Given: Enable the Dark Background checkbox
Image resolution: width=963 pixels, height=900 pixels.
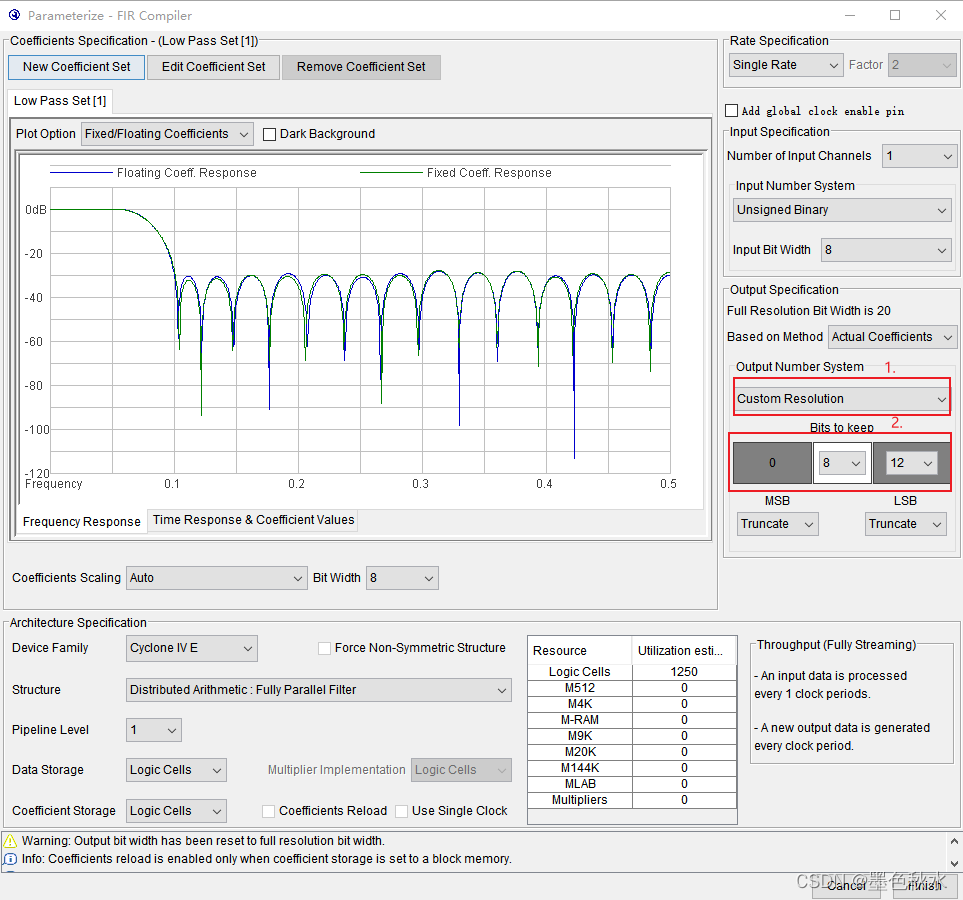Looking at the screenshot, I should coord(269,134).
